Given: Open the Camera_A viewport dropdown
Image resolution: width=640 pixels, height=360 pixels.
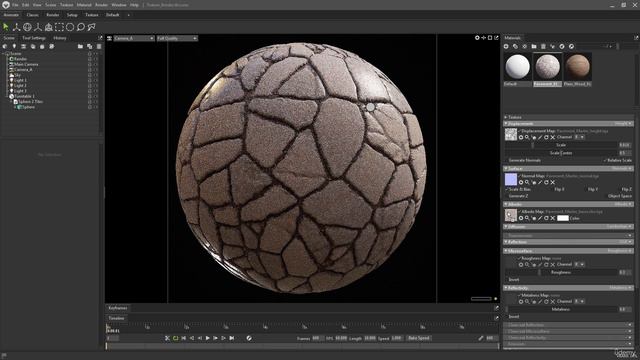Looking at the screenshot, I should coord(134,38).
